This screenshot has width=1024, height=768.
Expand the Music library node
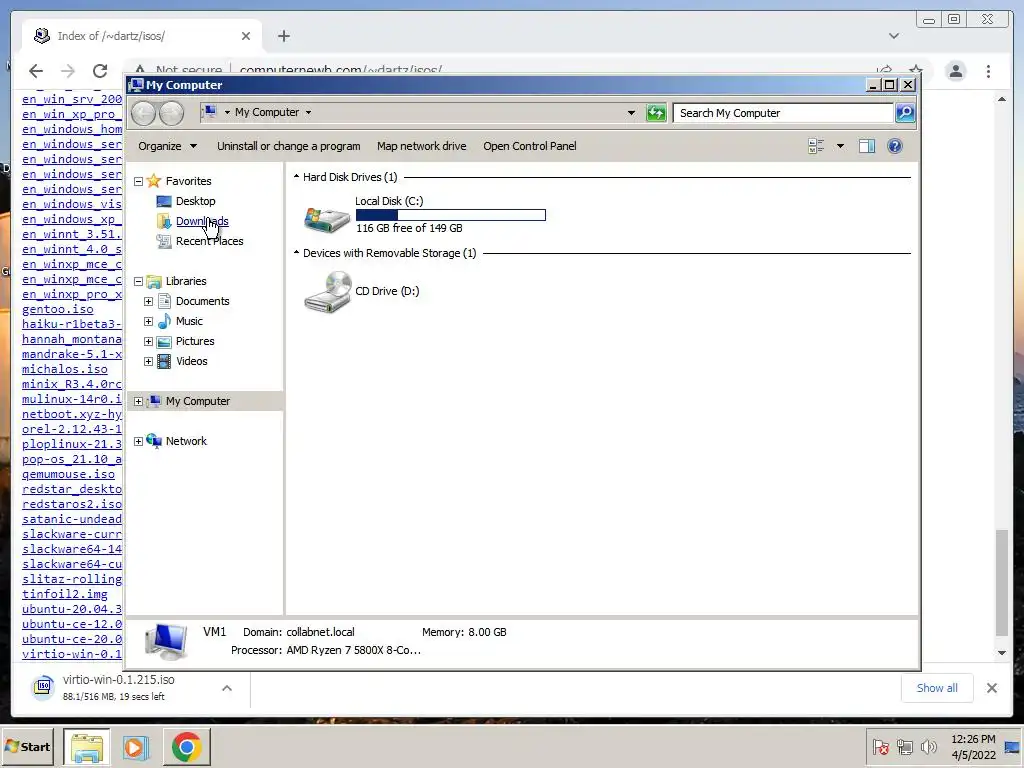148,321
